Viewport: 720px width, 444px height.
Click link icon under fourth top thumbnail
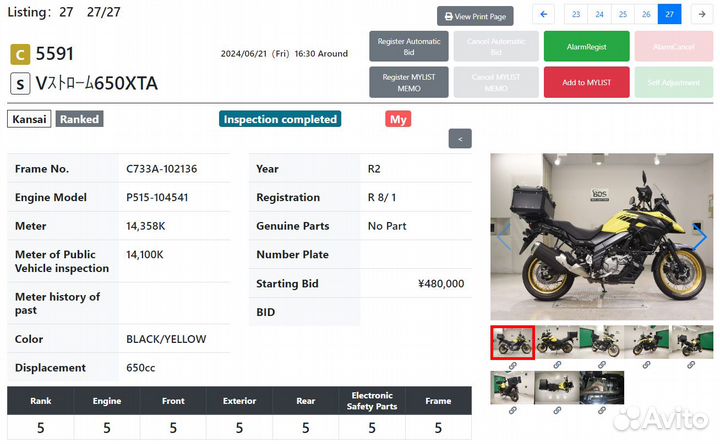point(646,365)
